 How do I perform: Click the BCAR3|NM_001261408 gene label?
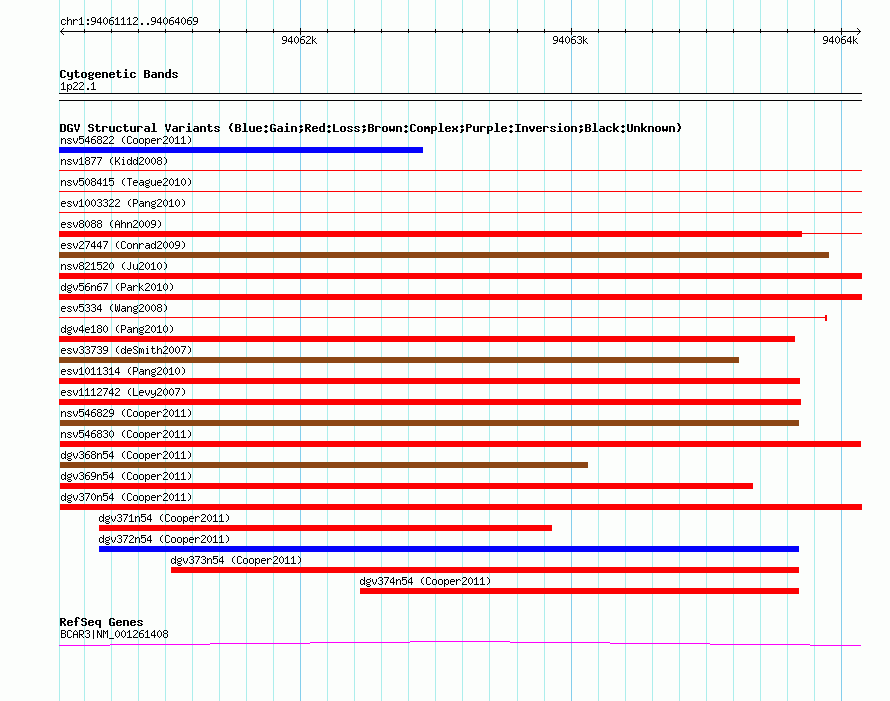(114, 634)
